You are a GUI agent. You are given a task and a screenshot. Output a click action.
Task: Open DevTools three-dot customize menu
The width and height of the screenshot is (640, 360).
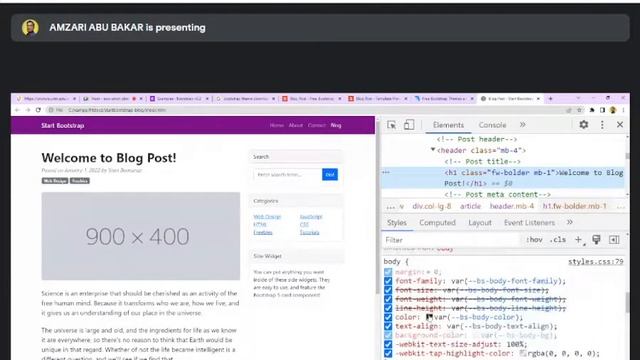[602, 124]
